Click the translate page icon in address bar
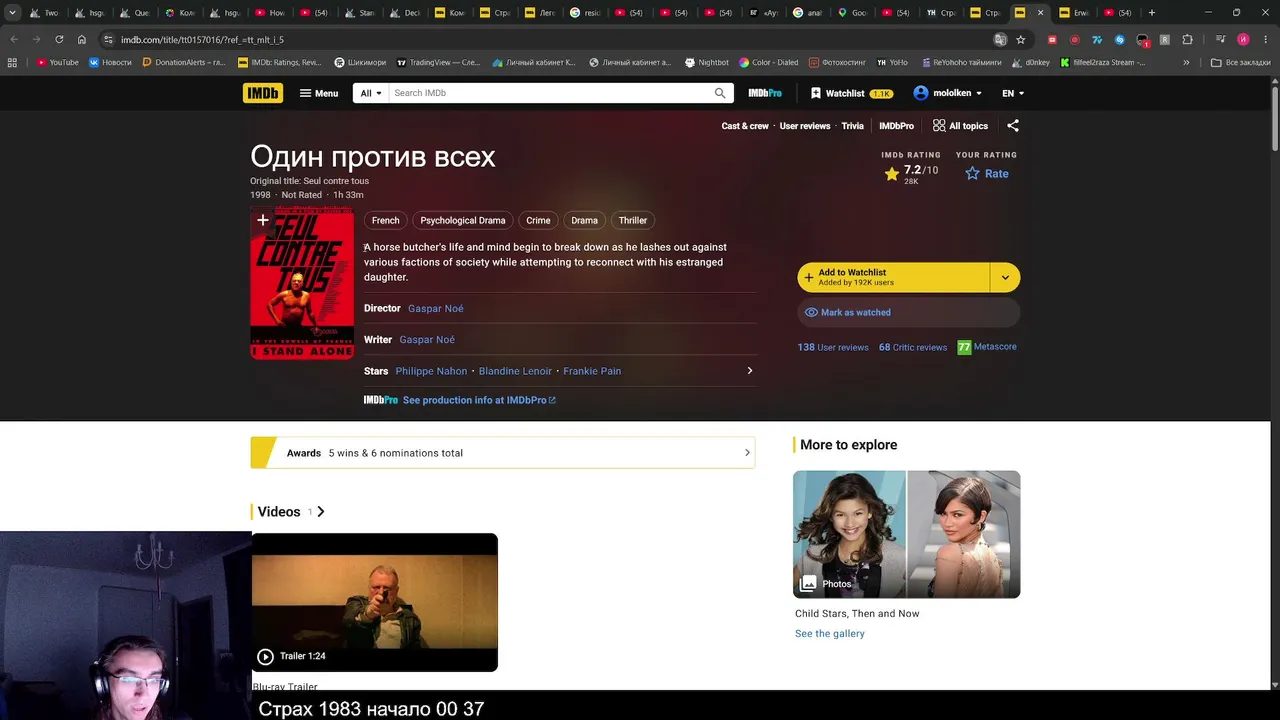 pyautogui.click(x=1000, y=40)
